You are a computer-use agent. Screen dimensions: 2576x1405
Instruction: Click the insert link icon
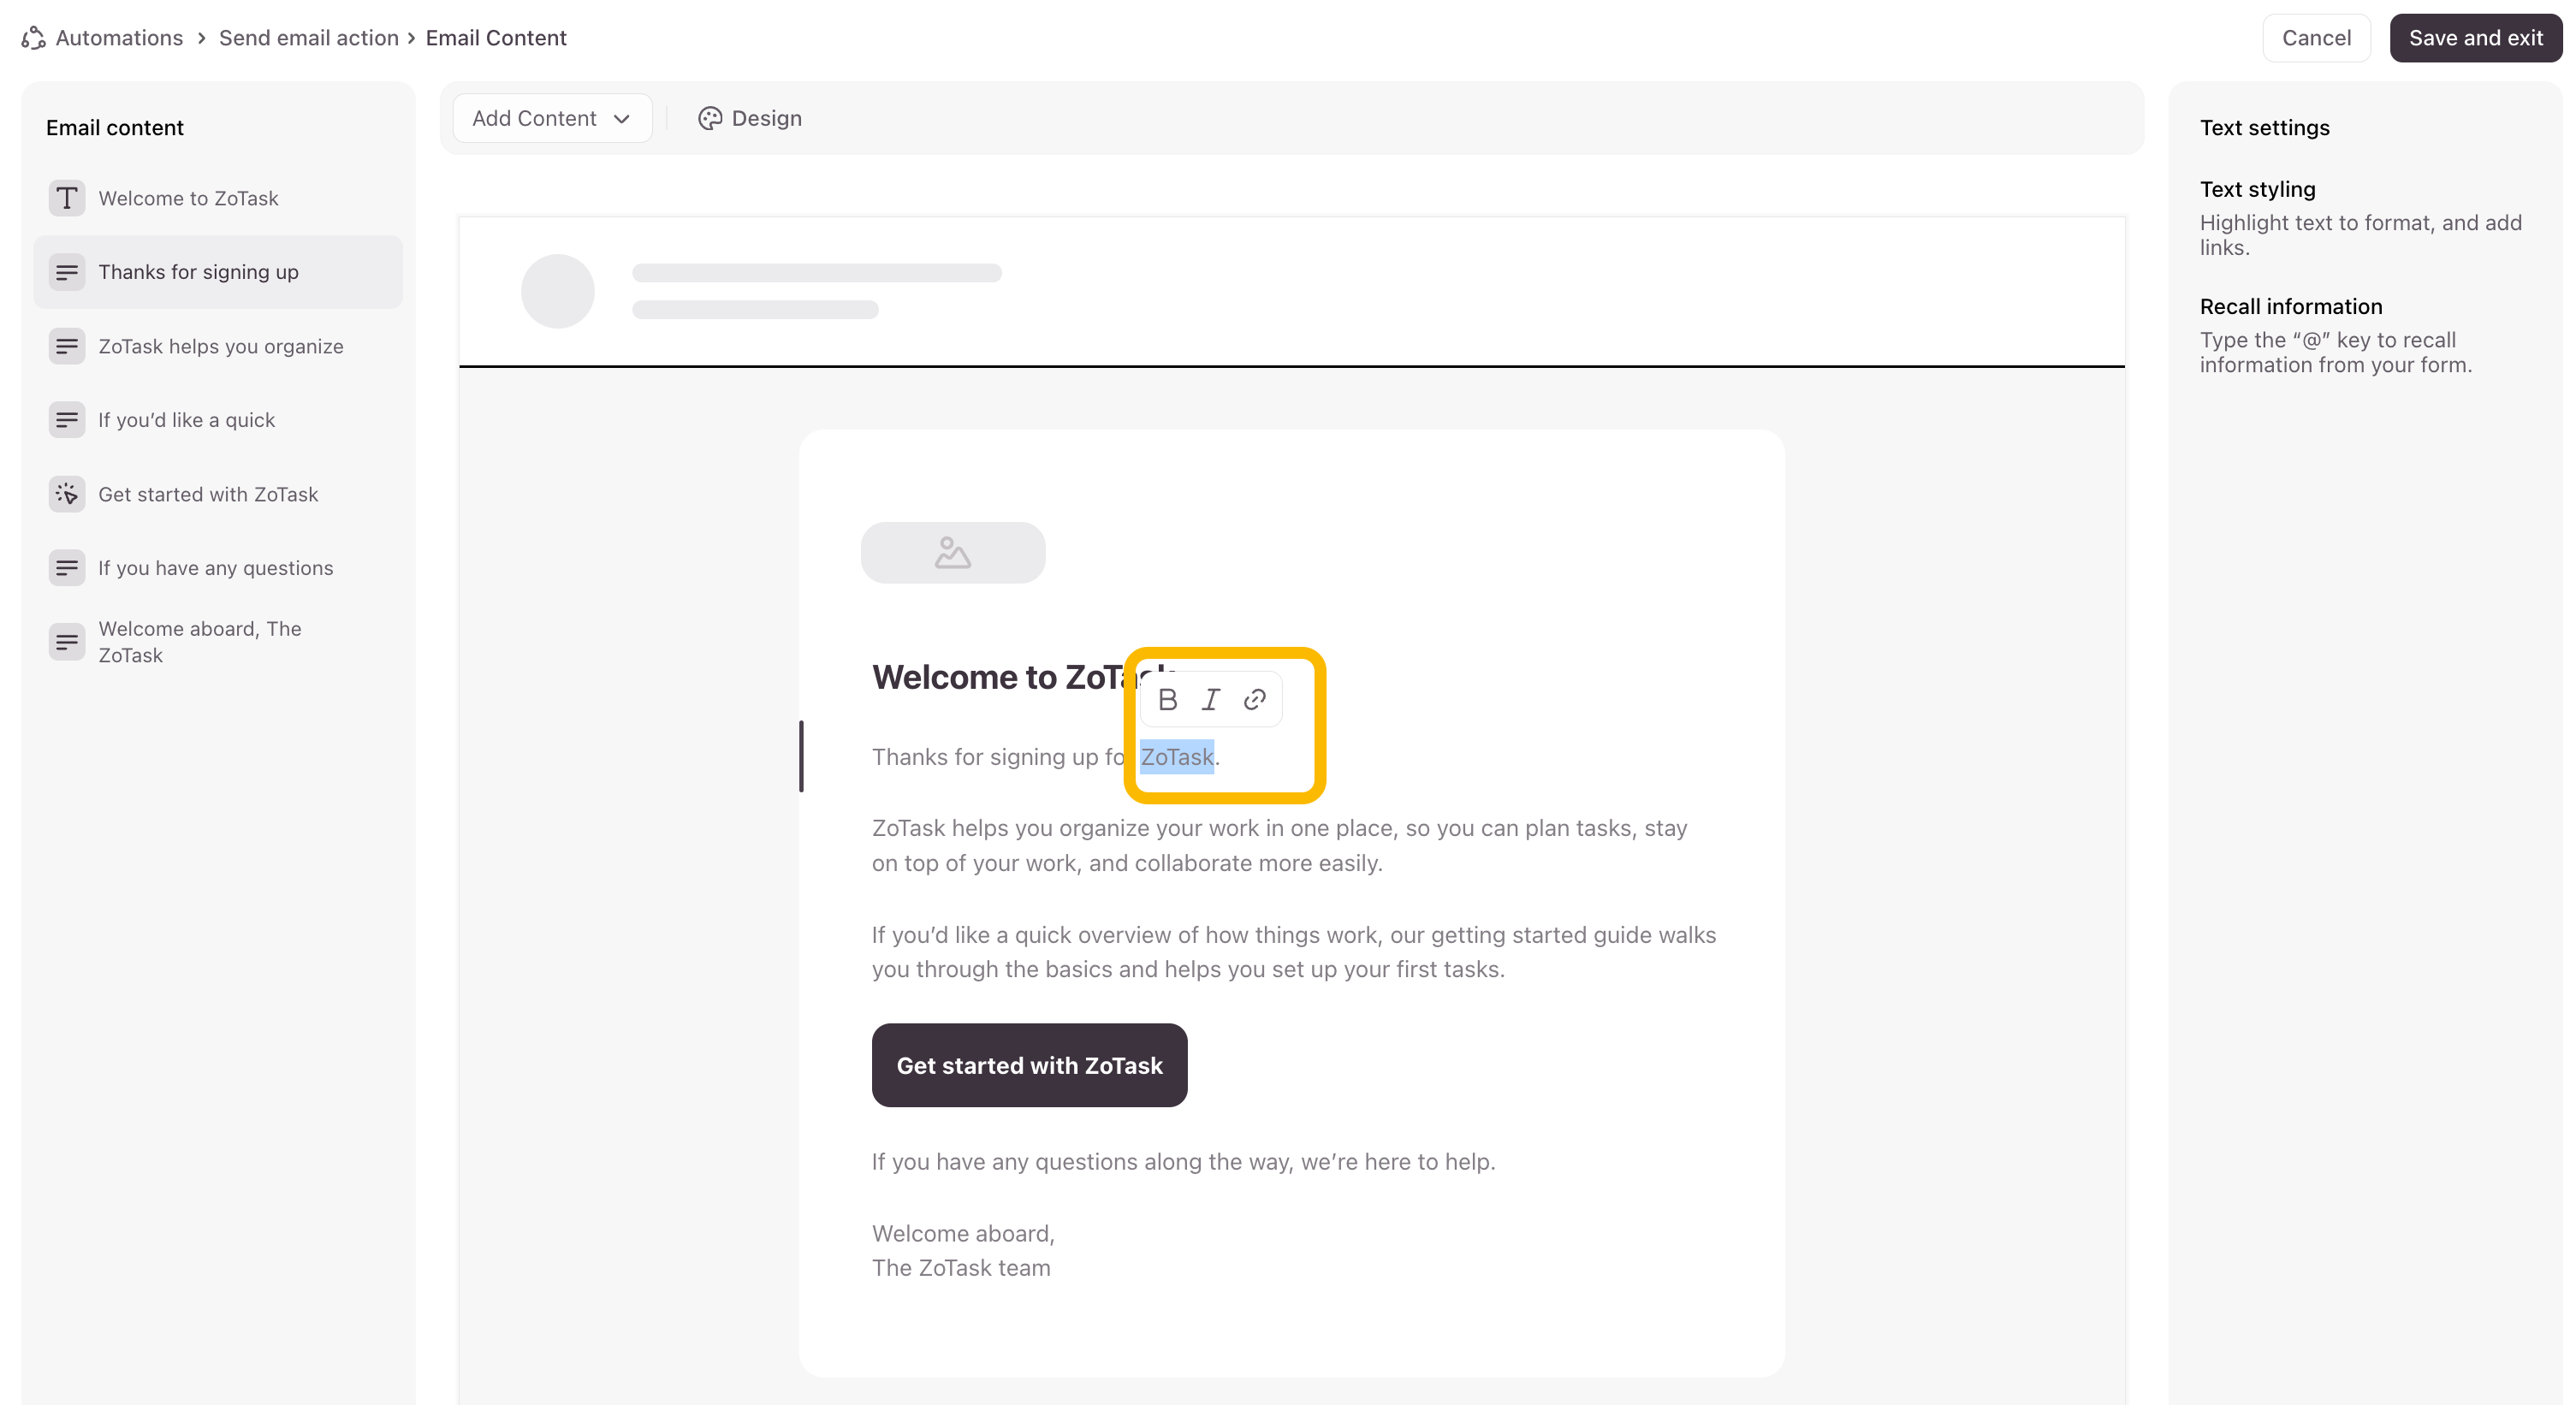click(1255, 700)
